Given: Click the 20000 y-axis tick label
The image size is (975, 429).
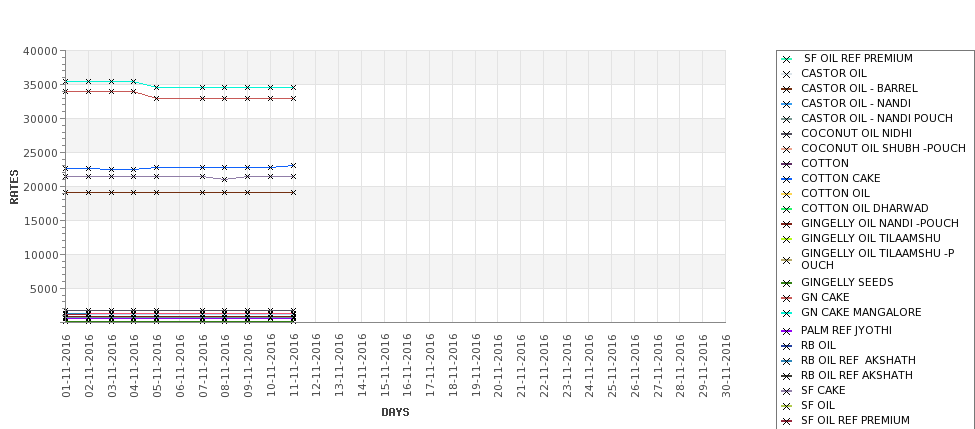Looking at the screenshot, I should tap(40, 187).
